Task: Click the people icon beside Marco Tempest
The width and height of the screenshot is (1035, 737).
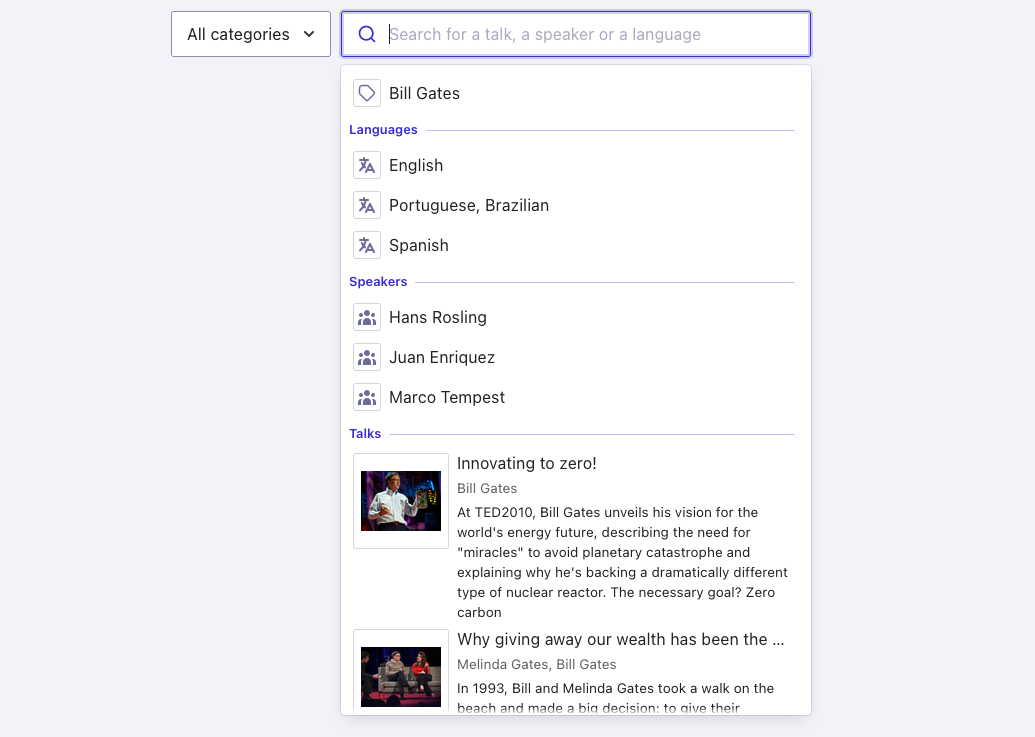Action: [367, 397]
